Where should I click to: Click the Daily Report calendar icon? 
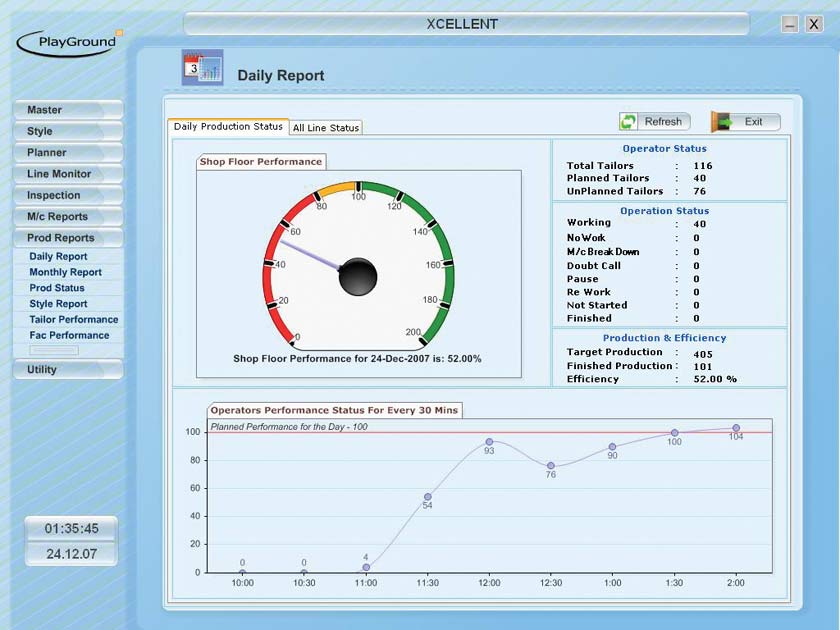(202, 68)
